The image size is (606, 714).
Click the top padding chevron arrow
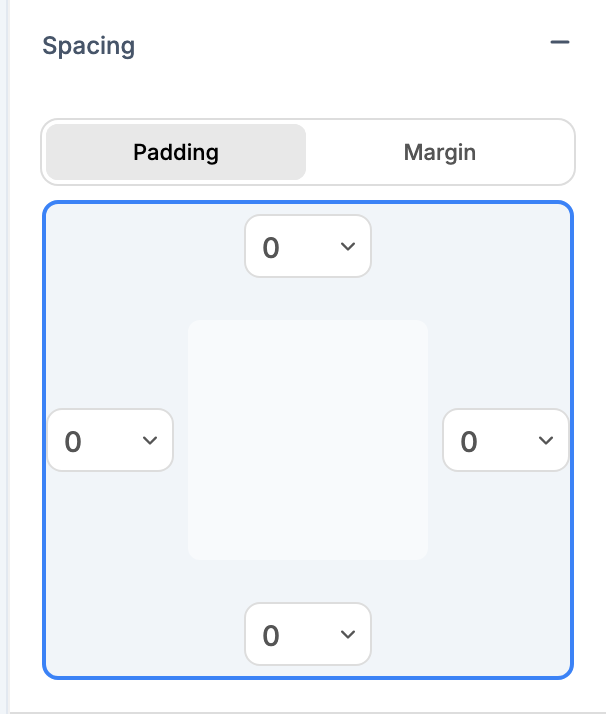click(x=348, y=246)
